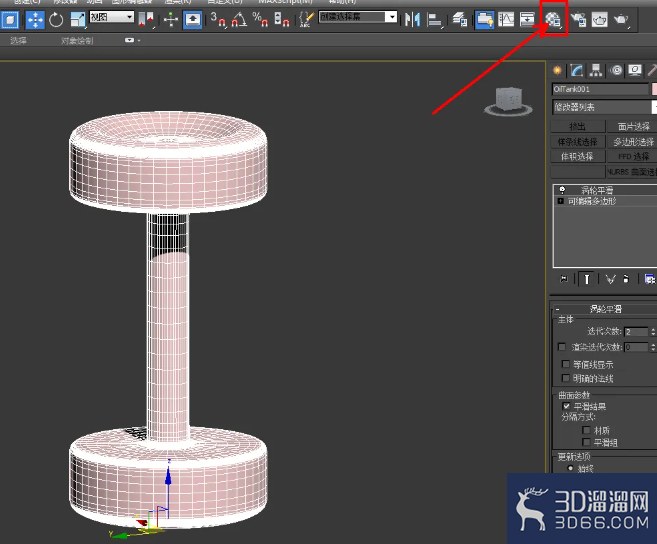Toggle the Angle Snap icon
657x544 pixels.
coord(239,19)
